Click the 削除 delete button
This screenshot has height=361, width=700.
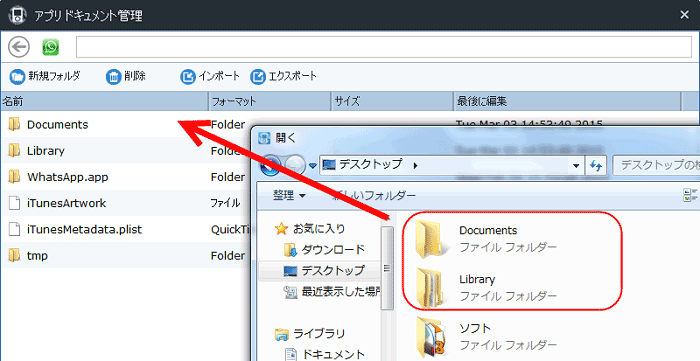pyautogui.click(x=126, y=76)
